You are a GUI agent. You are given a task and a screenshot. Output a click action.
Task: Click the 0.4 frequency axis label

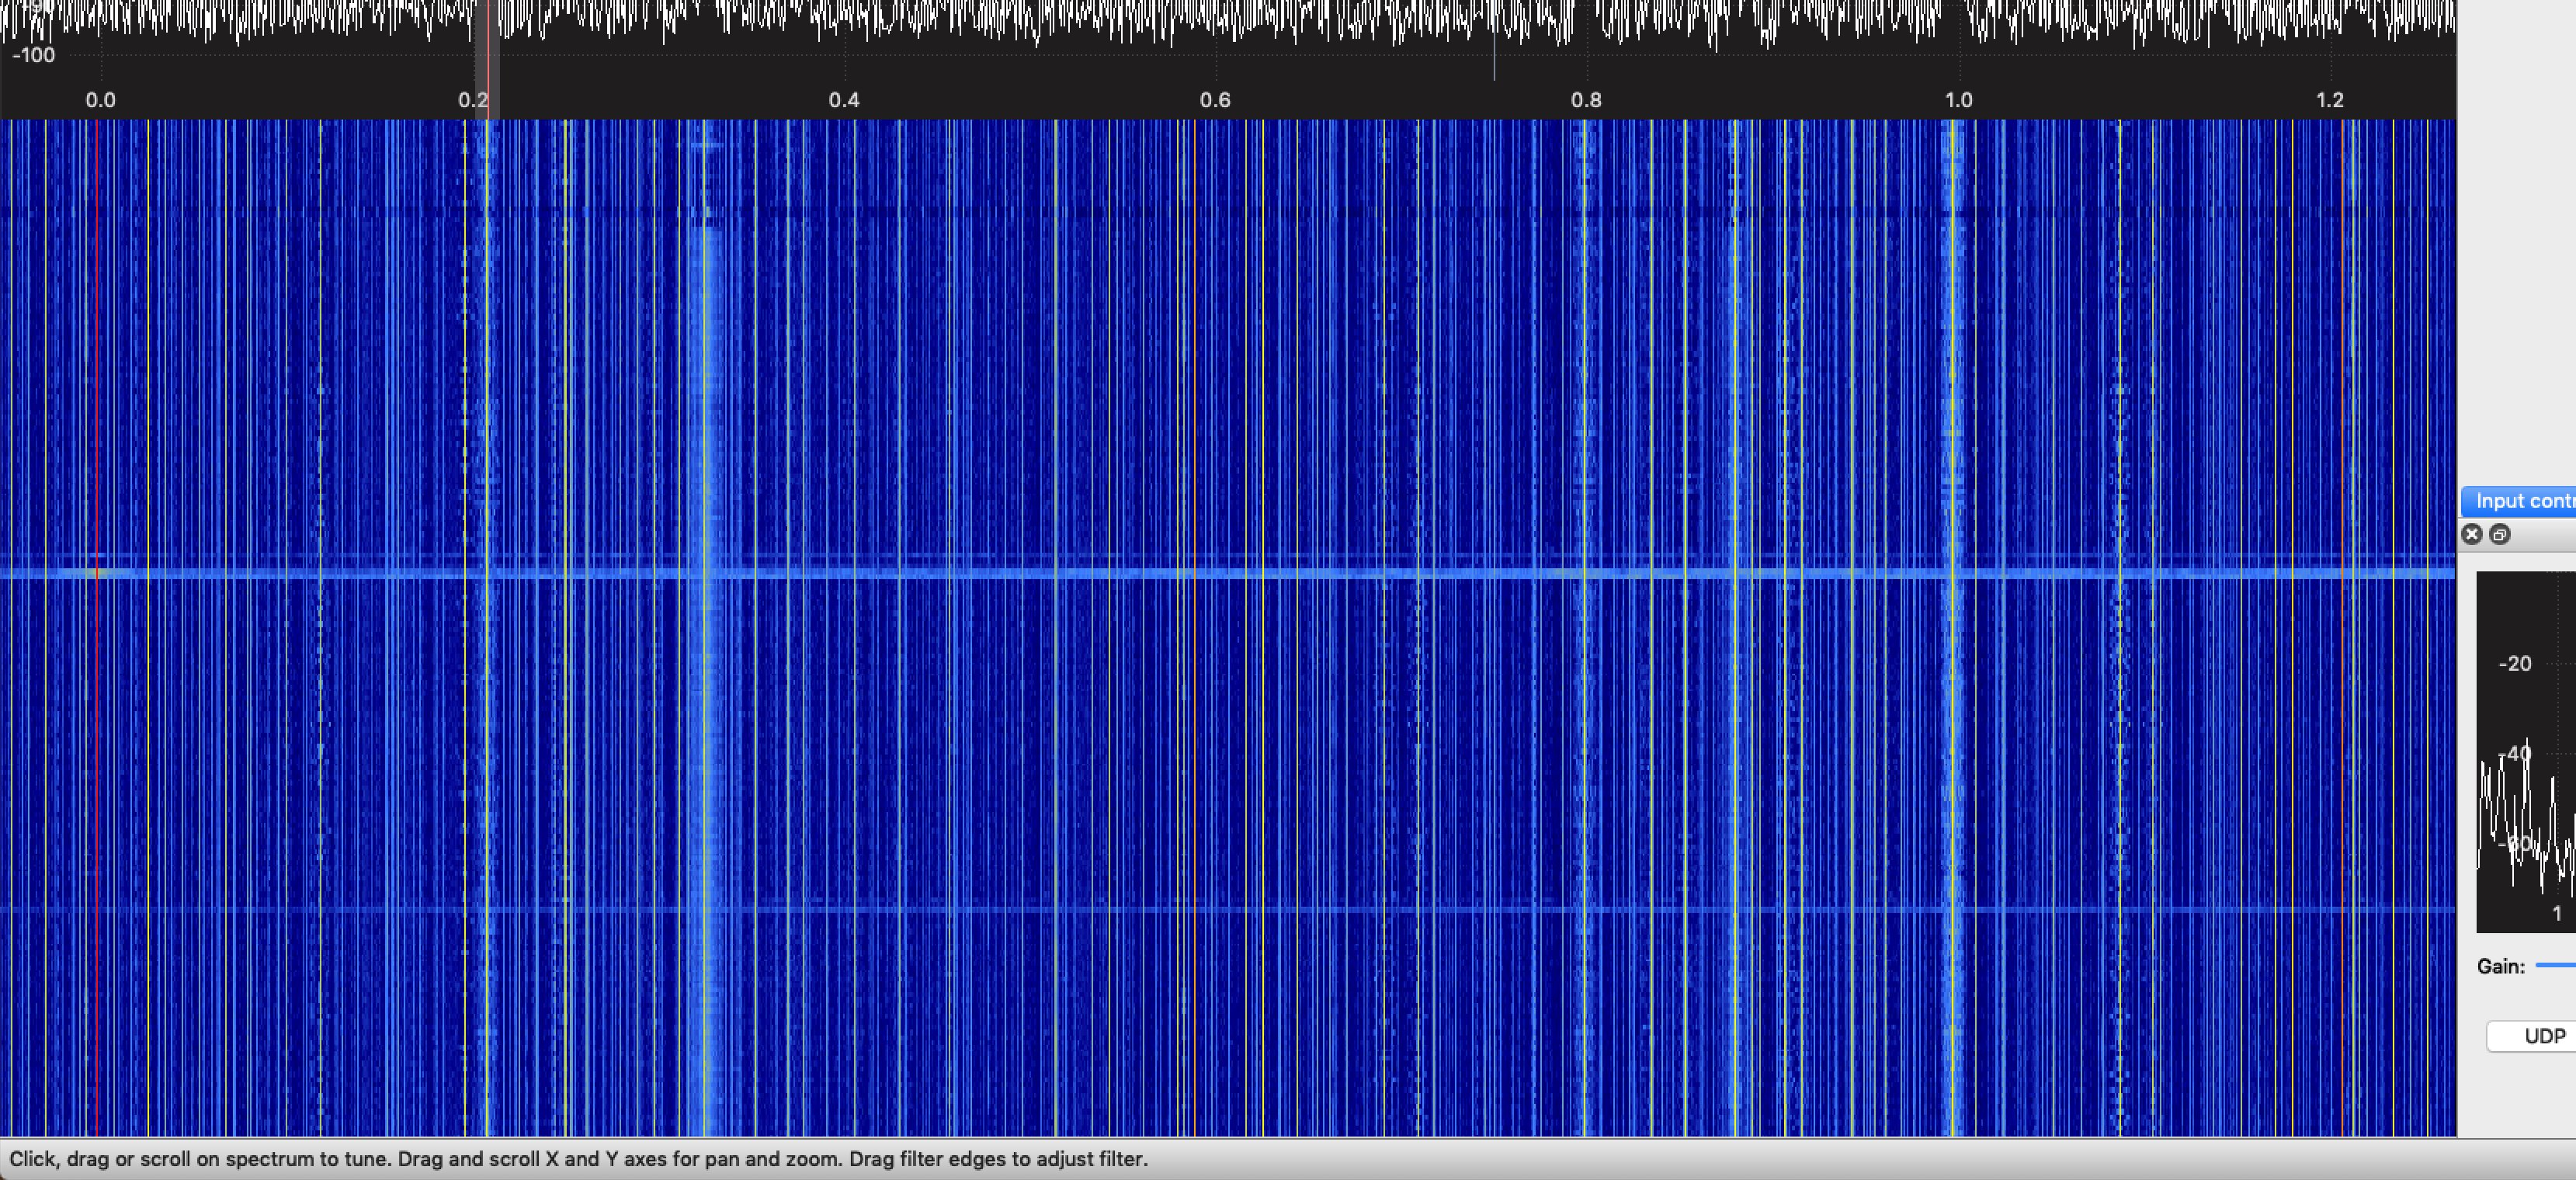(843, 100)
